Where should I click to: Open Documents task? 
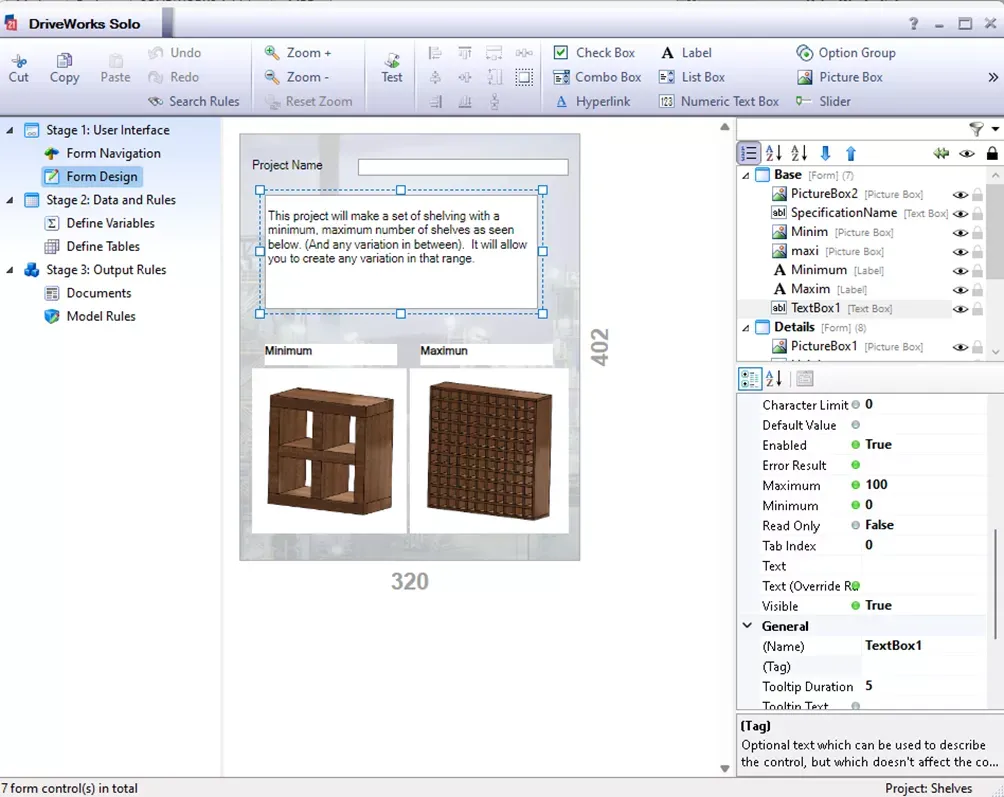point(88,293)
